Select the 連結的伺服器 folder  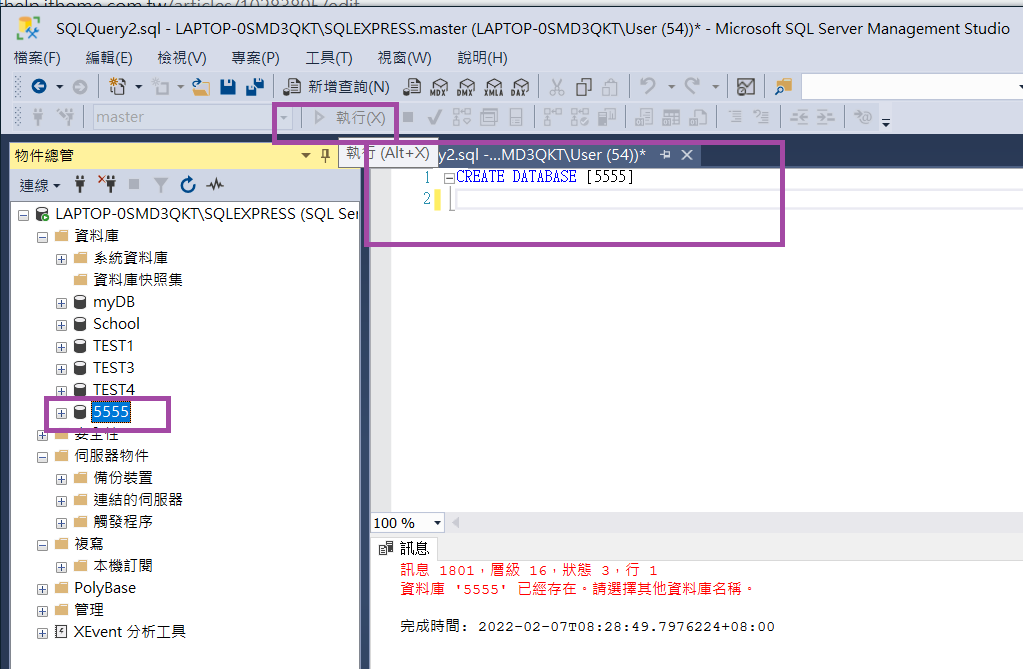point(138,500)
